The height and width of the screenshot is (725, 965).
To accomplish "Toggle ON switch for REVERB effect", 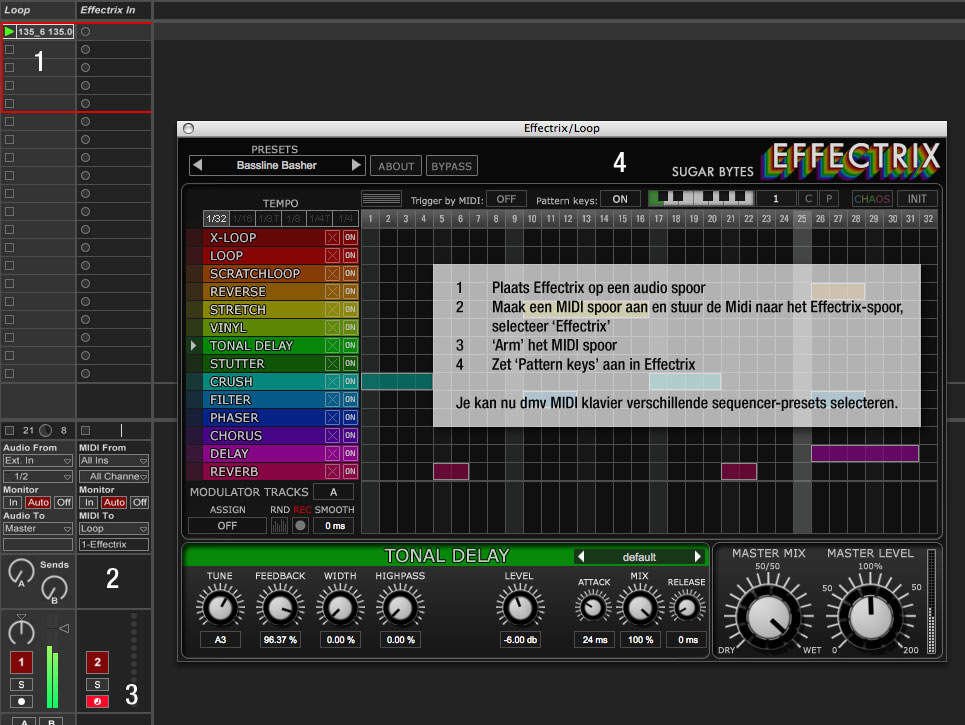I will point(350,471).
